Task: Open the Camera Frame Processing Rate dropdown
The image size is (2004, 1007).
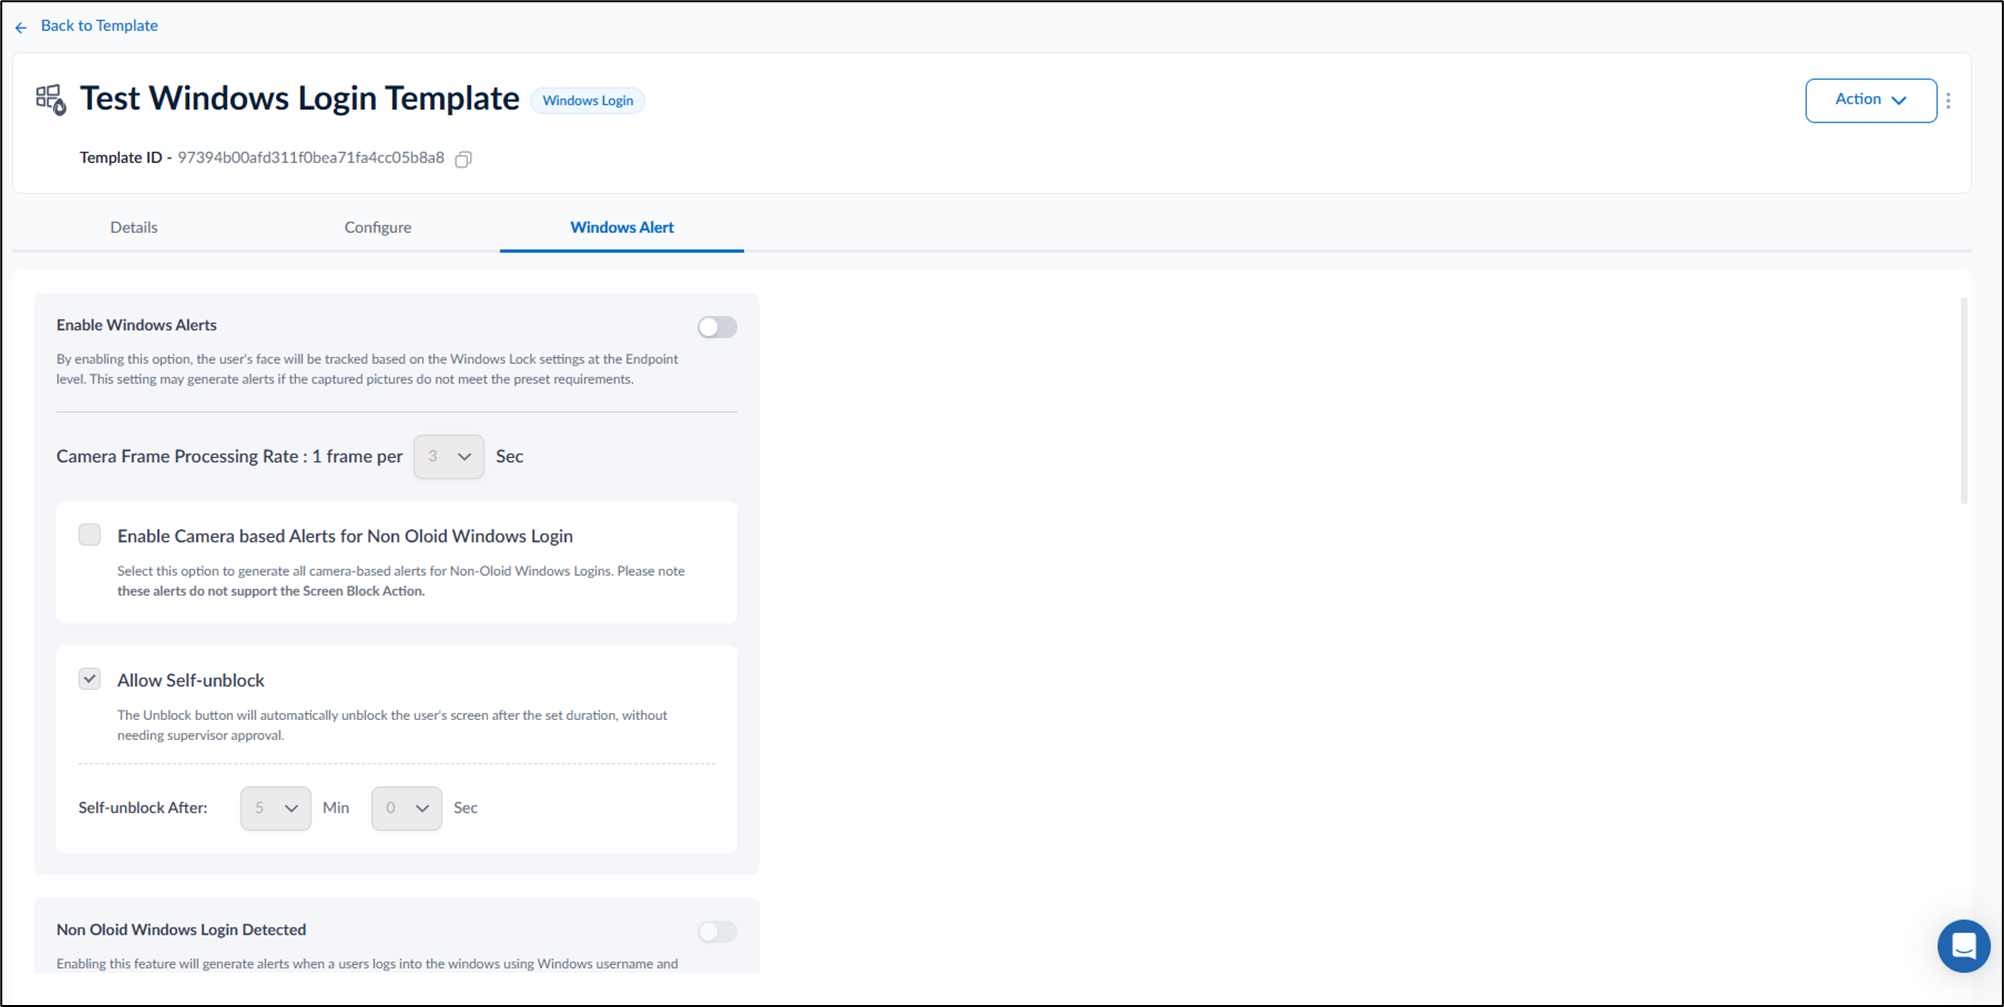Action: coord(449,456)
